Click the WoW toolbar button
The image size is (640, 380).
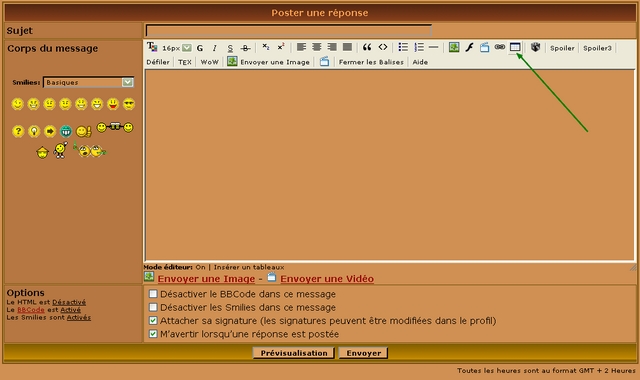(209, 62)
